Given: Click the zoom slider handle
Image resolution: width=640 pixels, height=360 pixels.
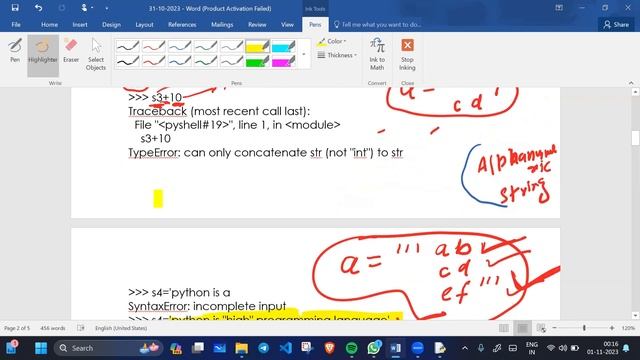Looking at the screenshot, I should click(584, 328).
